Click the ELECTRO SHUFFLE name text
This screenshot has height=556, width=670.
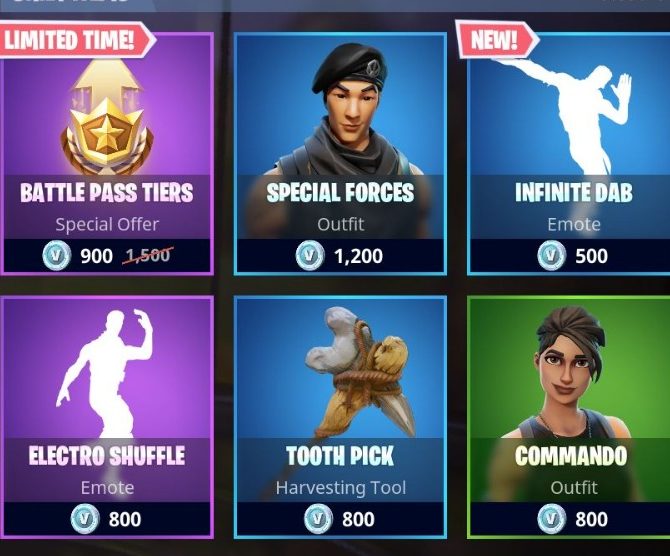coord(107,456)
